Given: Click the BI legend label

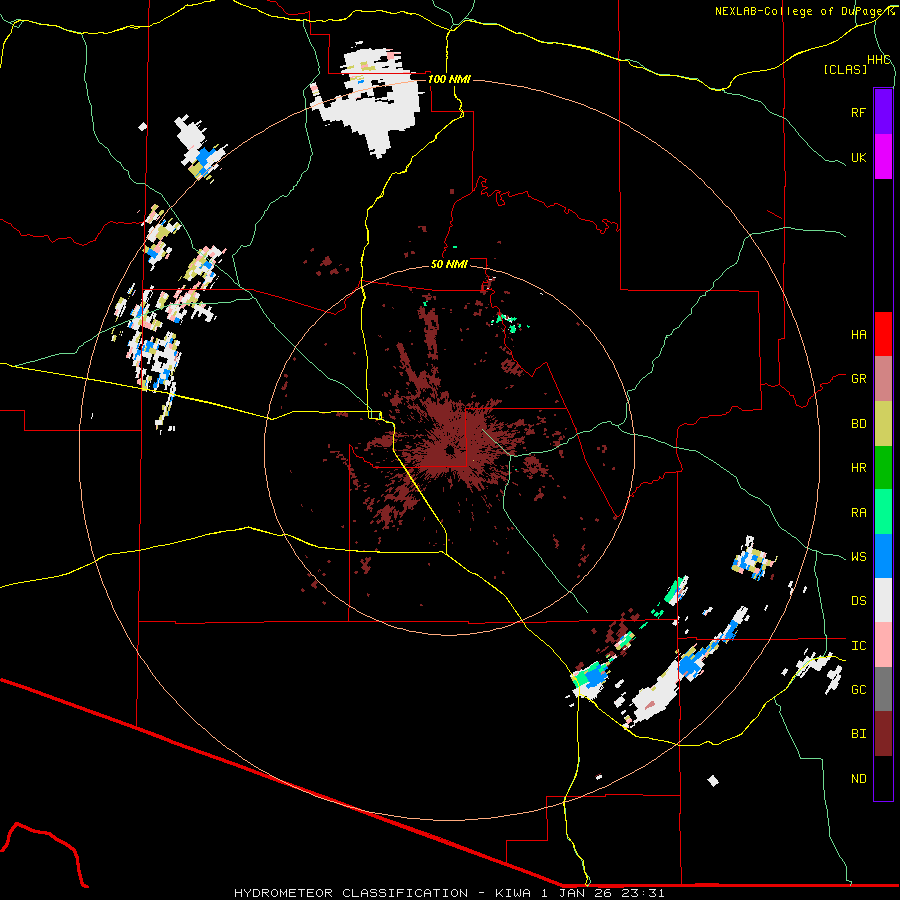Looking at the screenshot, I should [858, 734].
